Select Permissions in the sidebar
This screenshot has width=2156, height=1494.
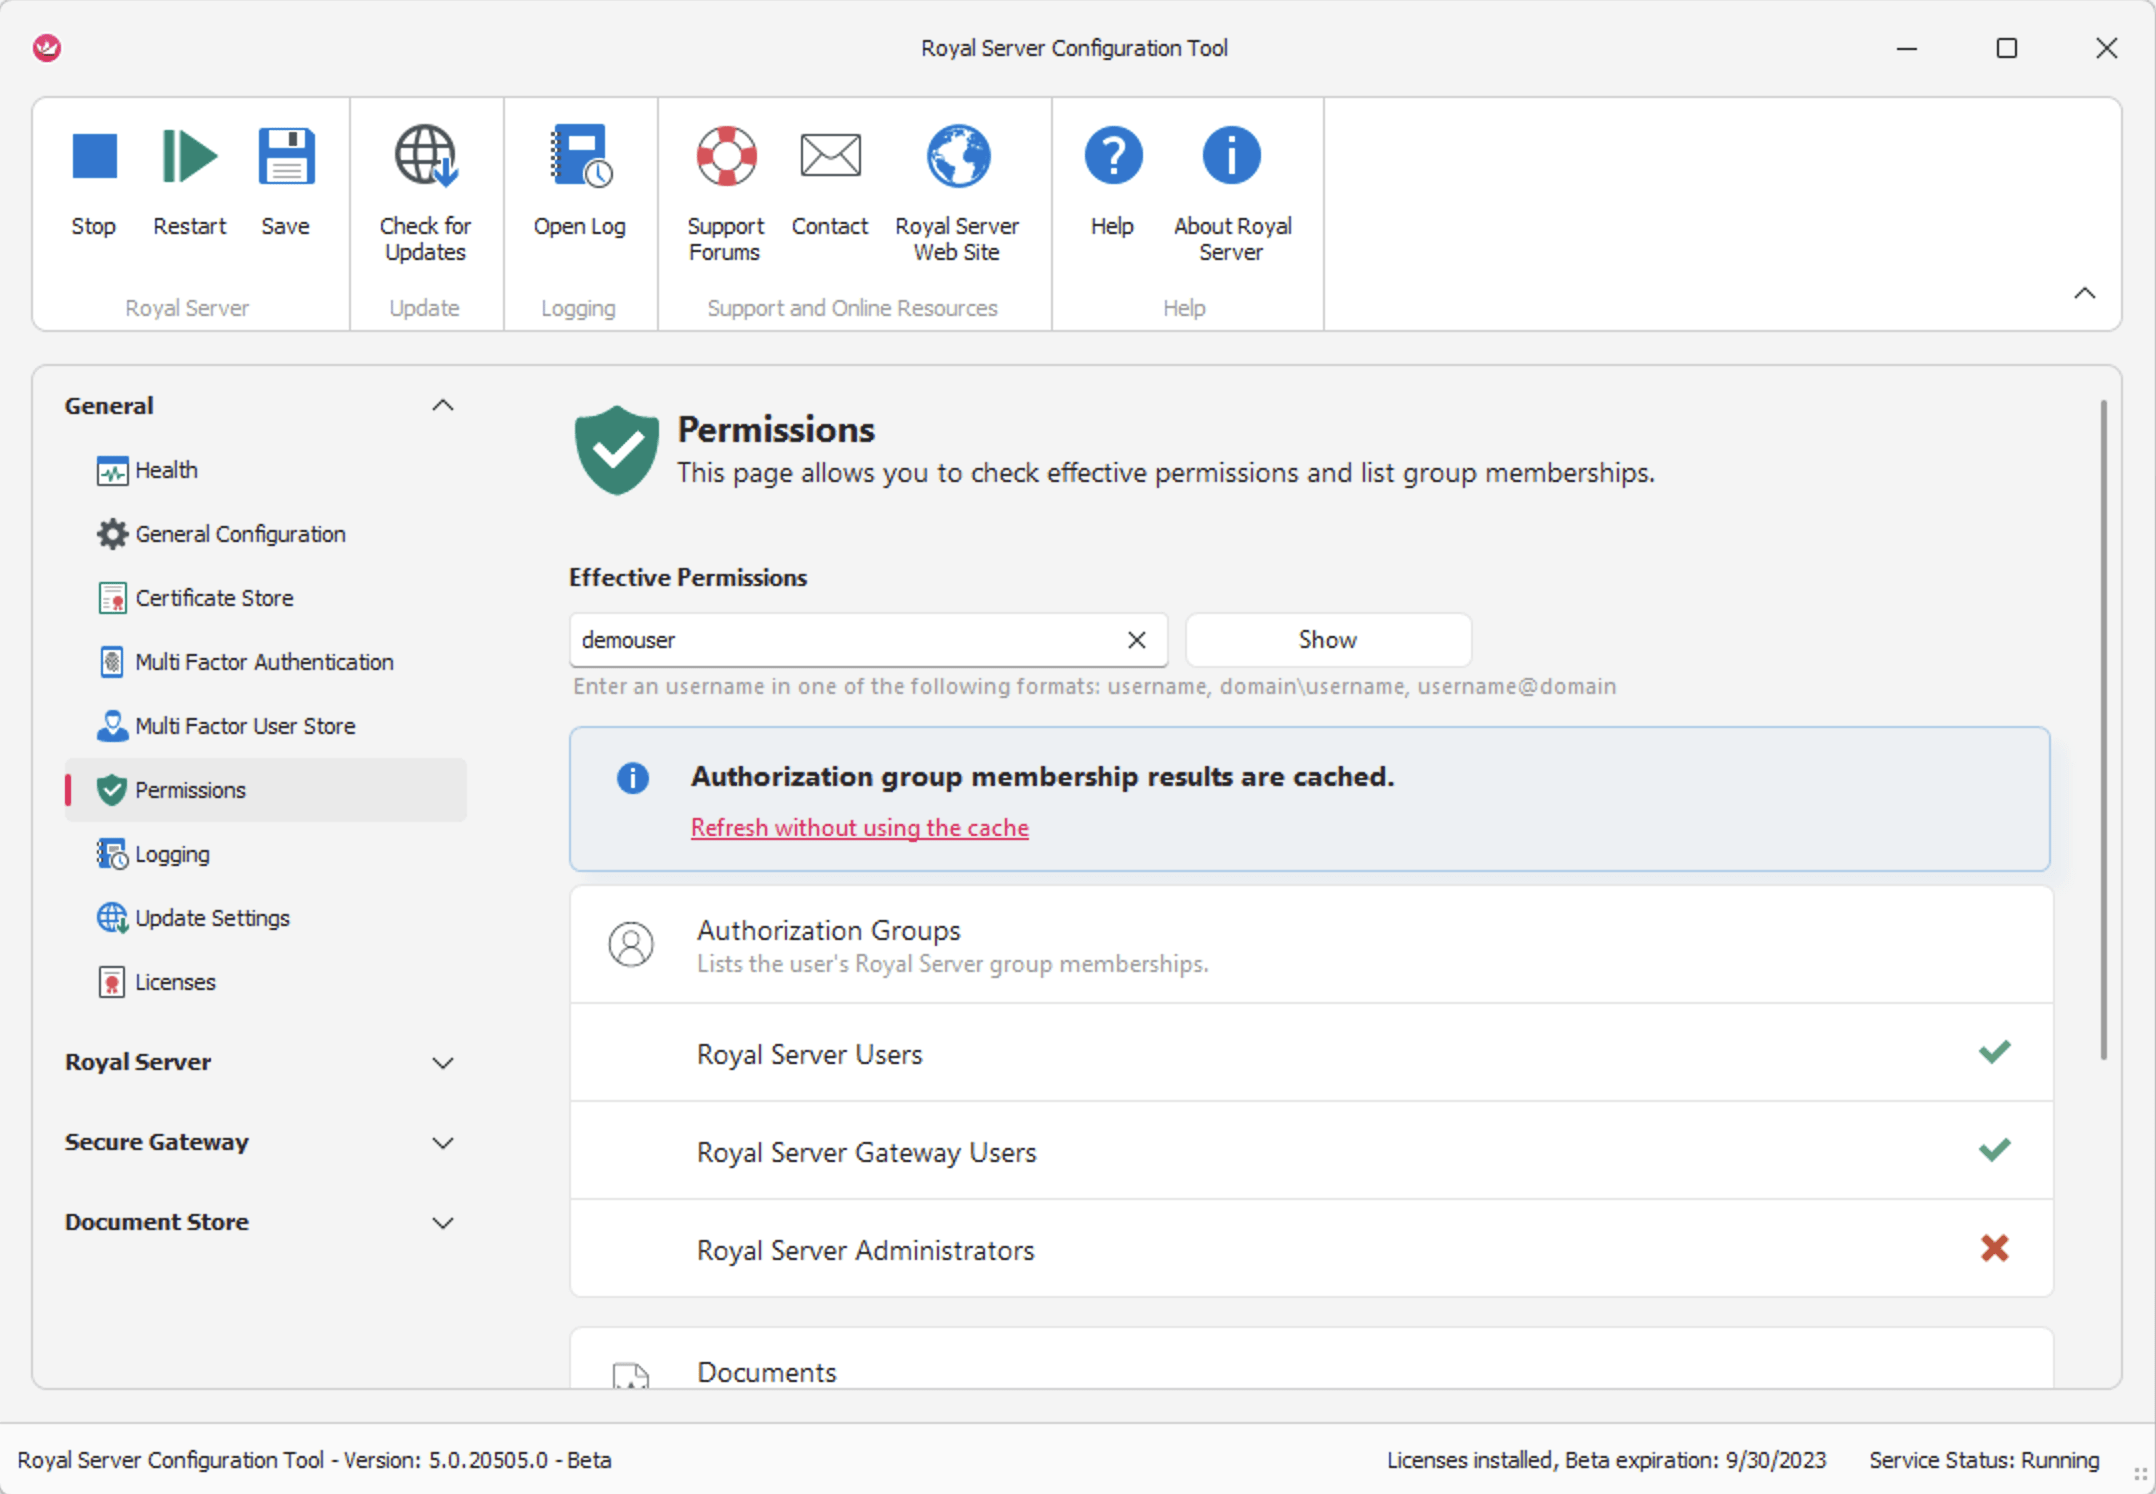coord(266,790)
